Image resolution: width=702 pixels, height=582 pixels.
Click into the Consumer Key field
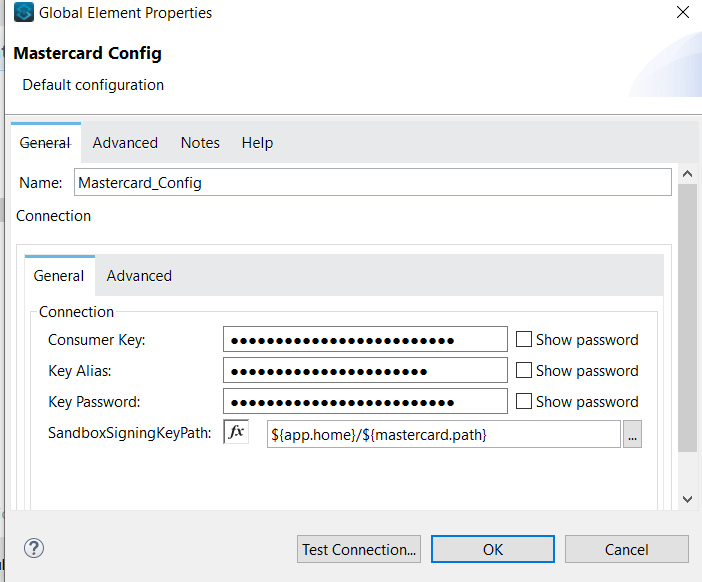(x=365, y=339)
